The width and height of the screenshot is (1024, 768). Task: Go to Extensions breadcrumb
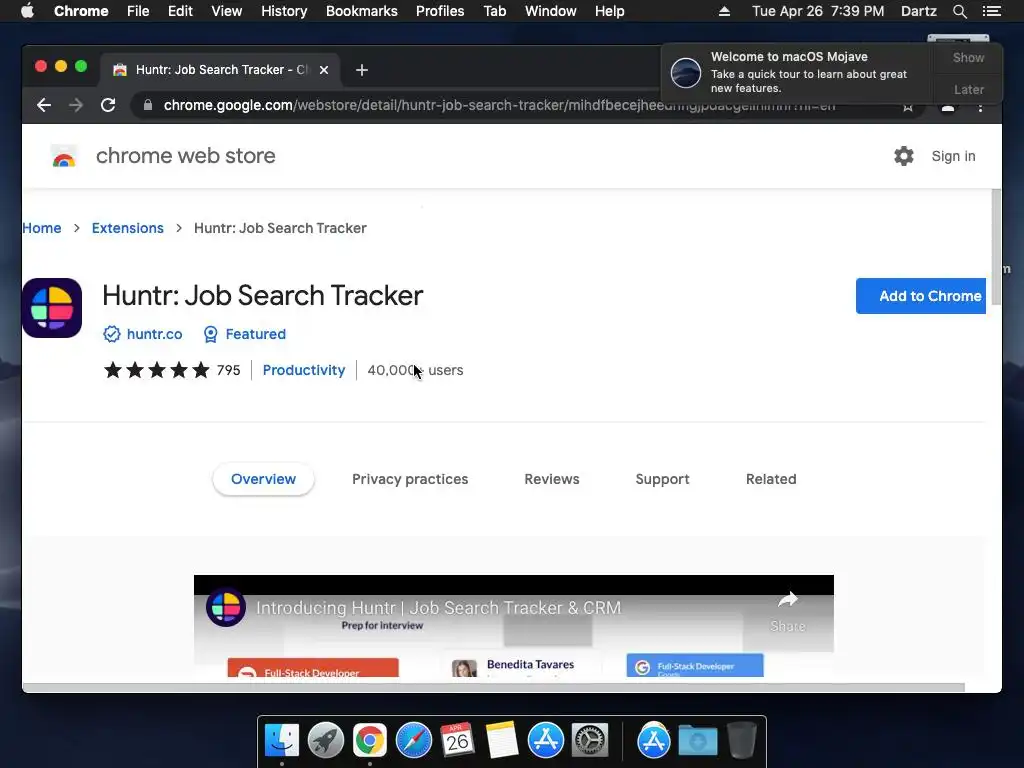127,228
